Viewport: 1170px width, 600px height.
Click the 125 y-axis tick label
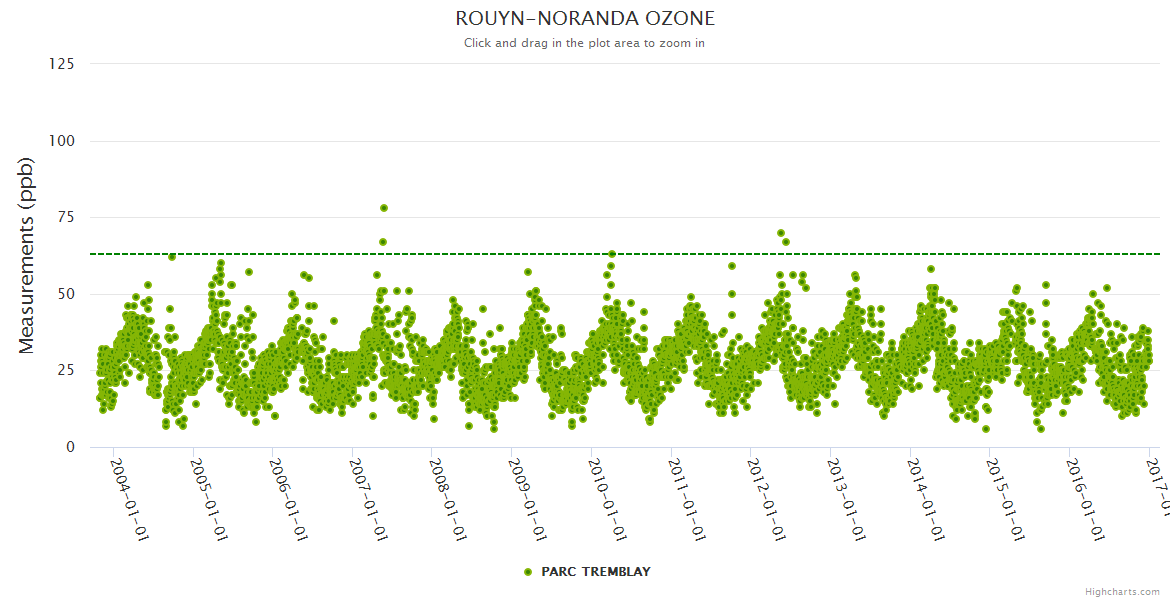[x=61, y=64]
